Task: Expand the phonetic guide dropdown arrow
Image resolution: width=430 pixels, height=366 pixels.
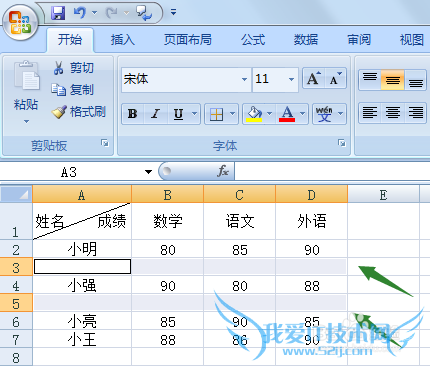Action: tap(341, 114)
